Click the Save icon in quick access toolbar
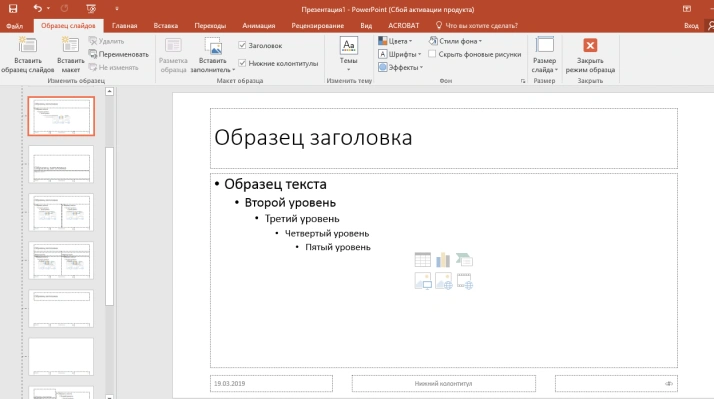 (x=13, y=8)
